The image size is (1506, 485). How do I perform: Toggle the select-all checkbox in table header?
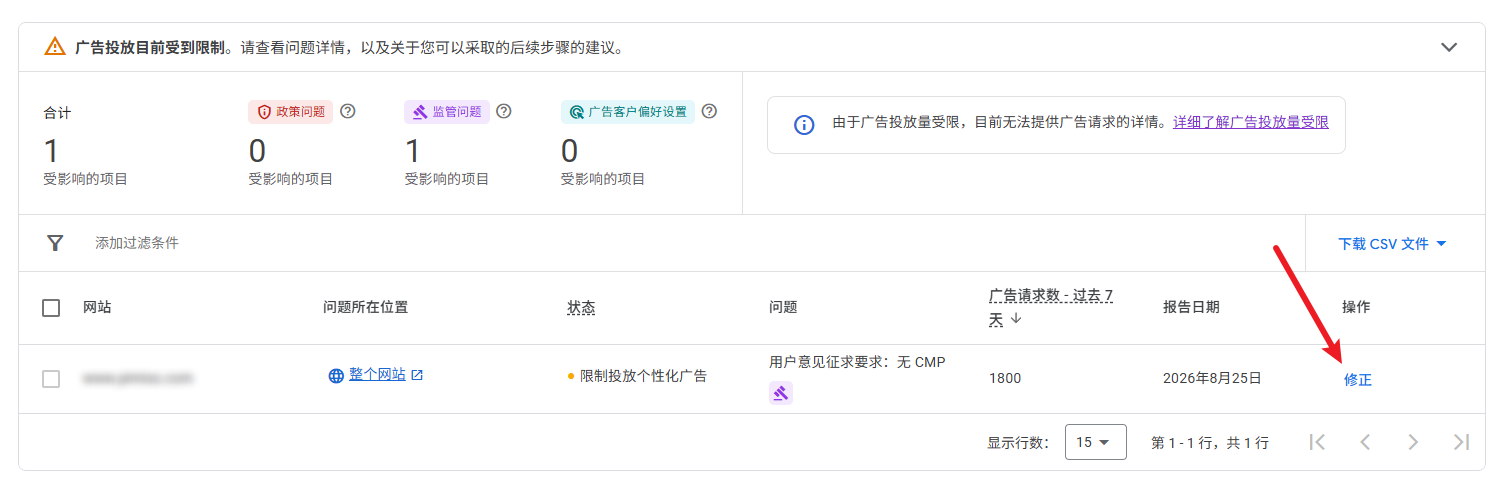pyautogui.click(x=51, y=308)
